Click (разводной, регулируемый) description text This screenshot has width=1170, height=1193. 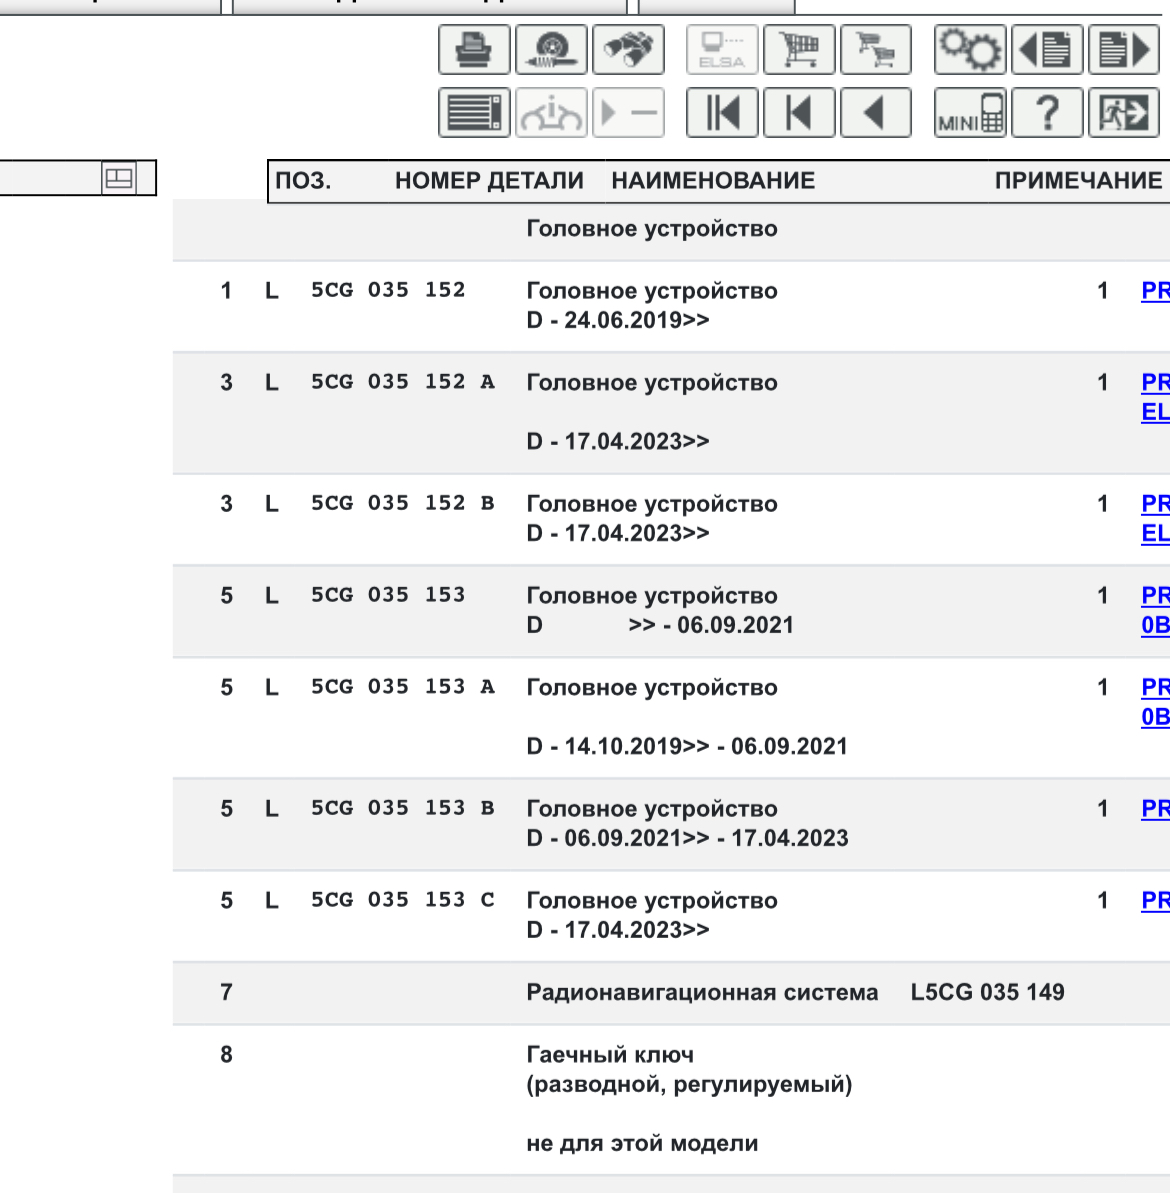pyautogui.click(x=689, y=1085)
